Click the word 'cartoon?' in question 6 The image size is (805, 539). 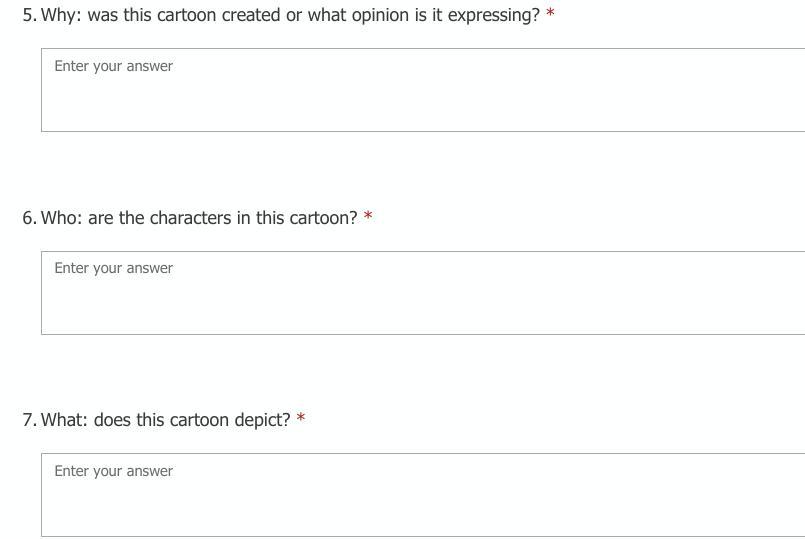323,218
